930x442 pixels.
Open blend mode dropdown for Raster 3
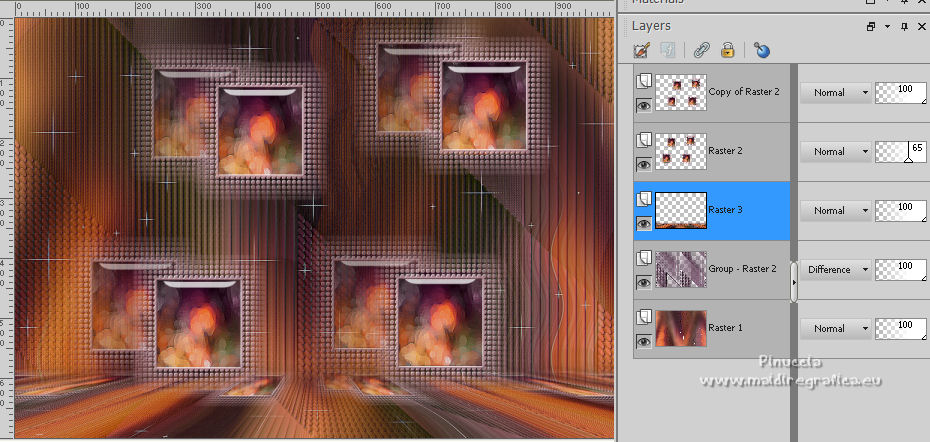tap(836, 211)
